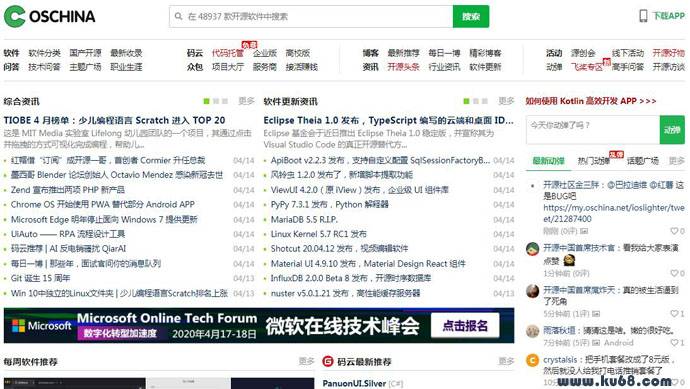690x389 pixels.
Task: Click the green 动弹 post button
Action: point(672,130)
